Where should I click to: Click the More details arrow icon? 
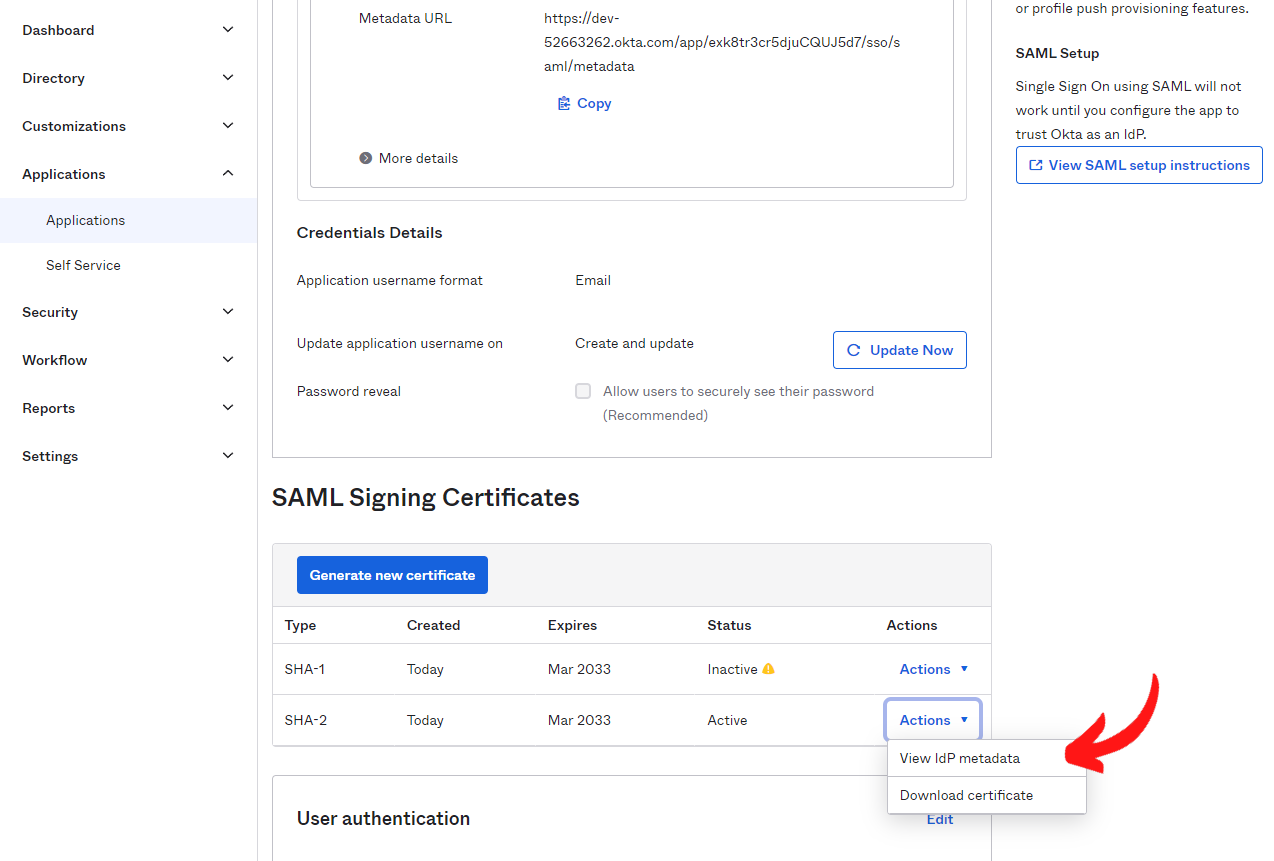coord(366,158)
